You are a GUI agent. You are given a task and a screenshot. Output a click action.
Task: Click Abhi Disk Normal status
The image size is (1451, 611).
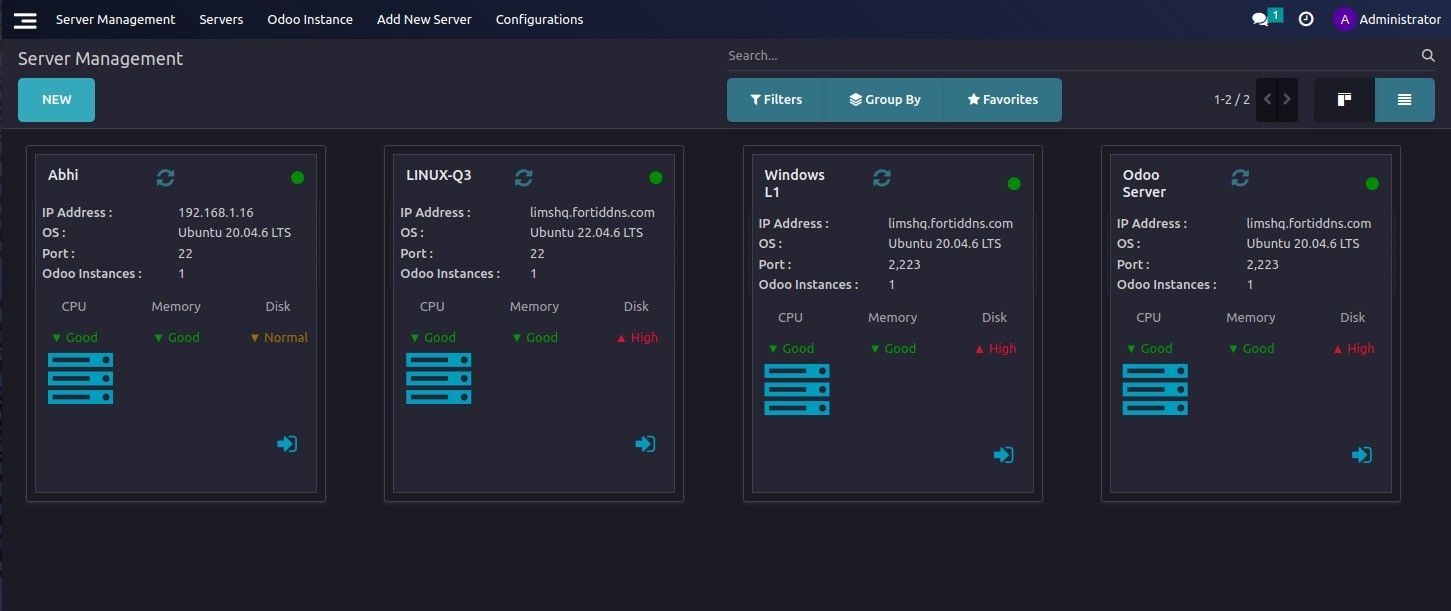279,338
